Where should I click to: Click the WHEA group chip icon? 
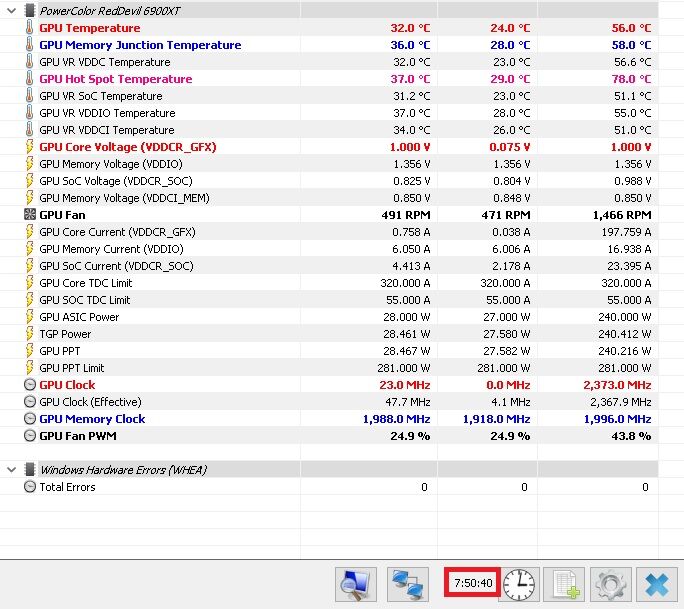[30, 470]
